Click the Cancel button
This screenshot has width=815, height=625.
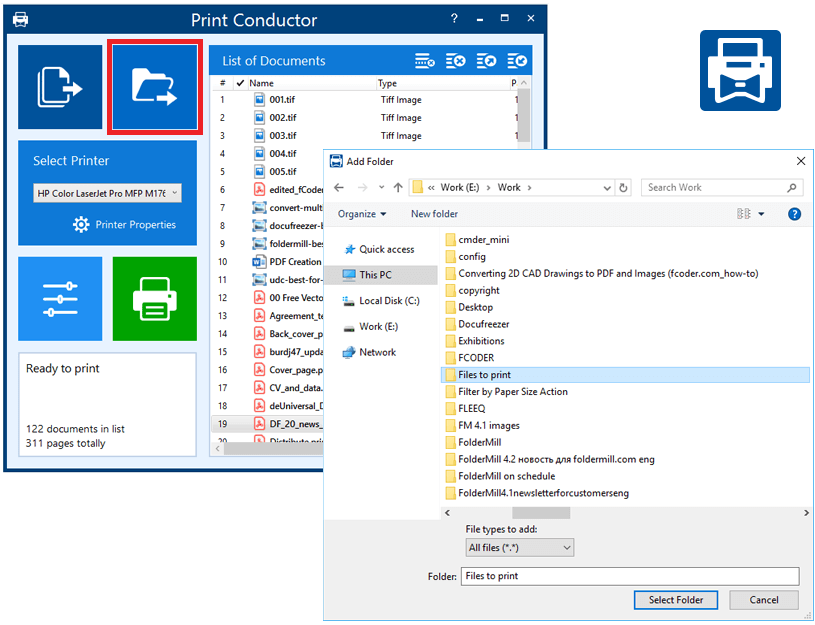763,600
